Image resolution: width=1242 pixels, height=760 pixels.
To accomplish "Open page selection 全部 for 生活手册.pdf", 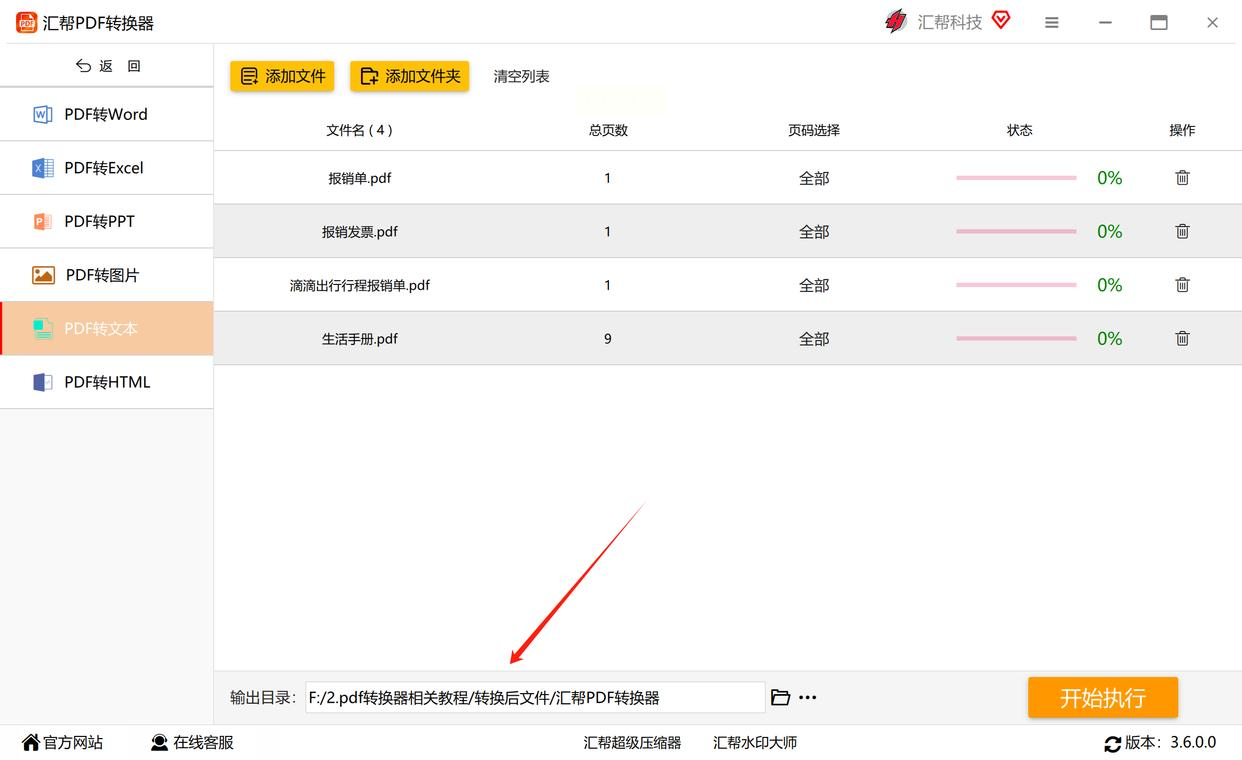I will point(814,338).
